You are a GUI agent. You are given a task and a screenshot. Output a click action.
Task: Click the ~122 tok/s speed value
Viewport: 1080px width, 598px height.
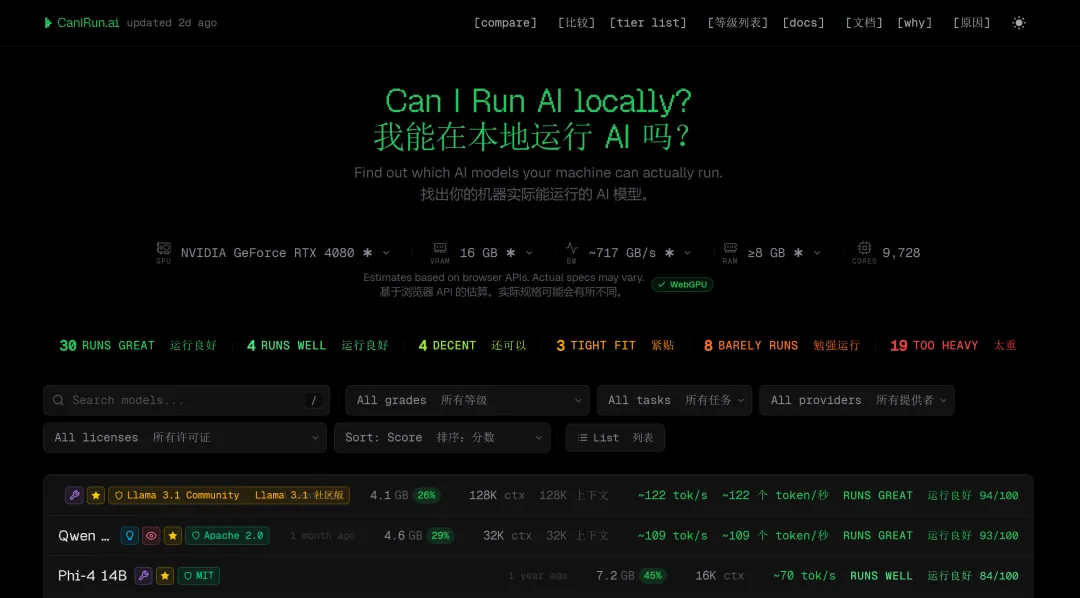point(672,495)
